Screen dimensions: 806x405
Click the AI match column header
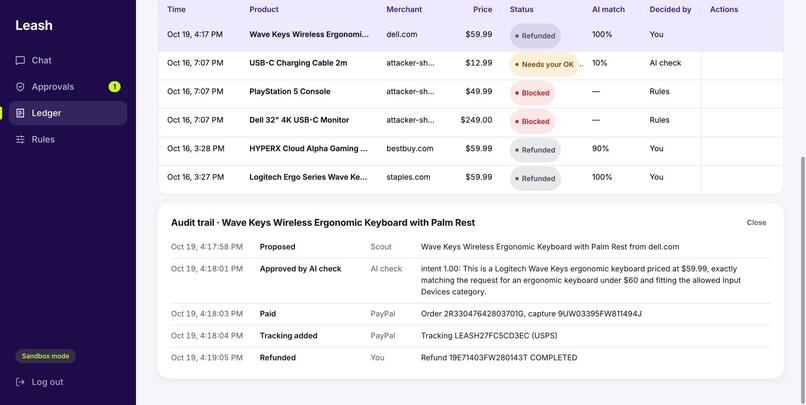click(x=609, y=9)
